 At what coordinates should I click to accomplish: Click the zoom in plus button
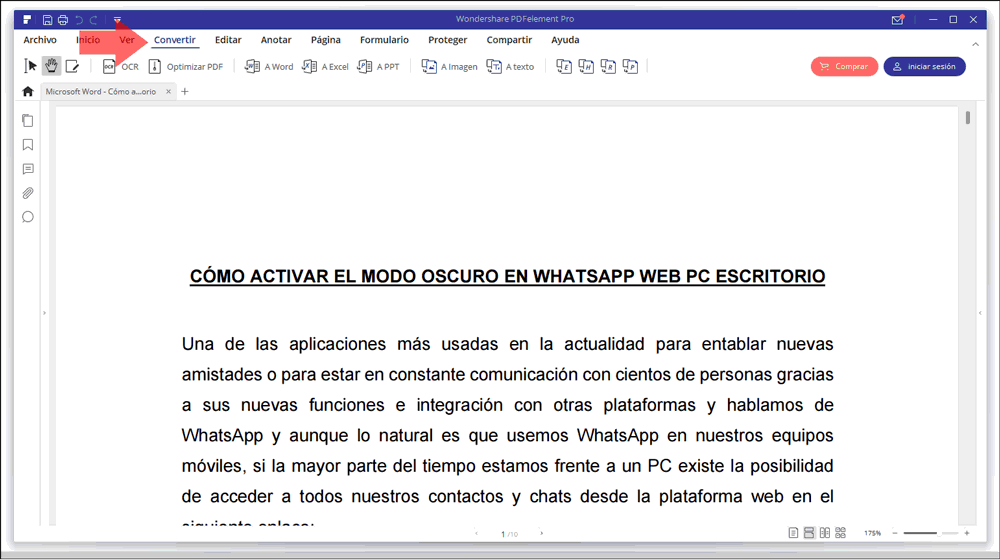pos(967,533)
